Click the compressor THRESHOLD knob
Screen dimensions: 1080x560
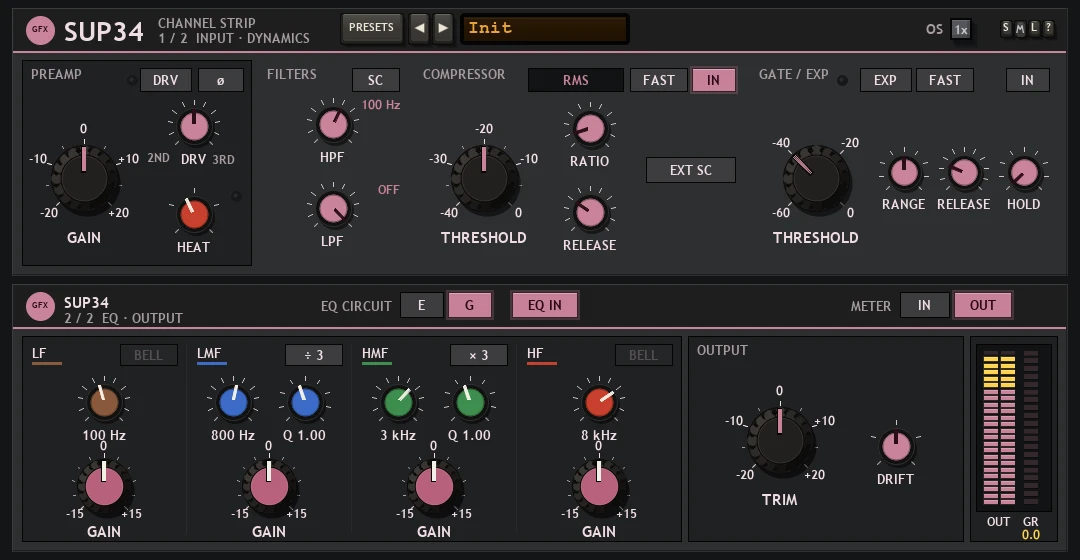point(484,179)
